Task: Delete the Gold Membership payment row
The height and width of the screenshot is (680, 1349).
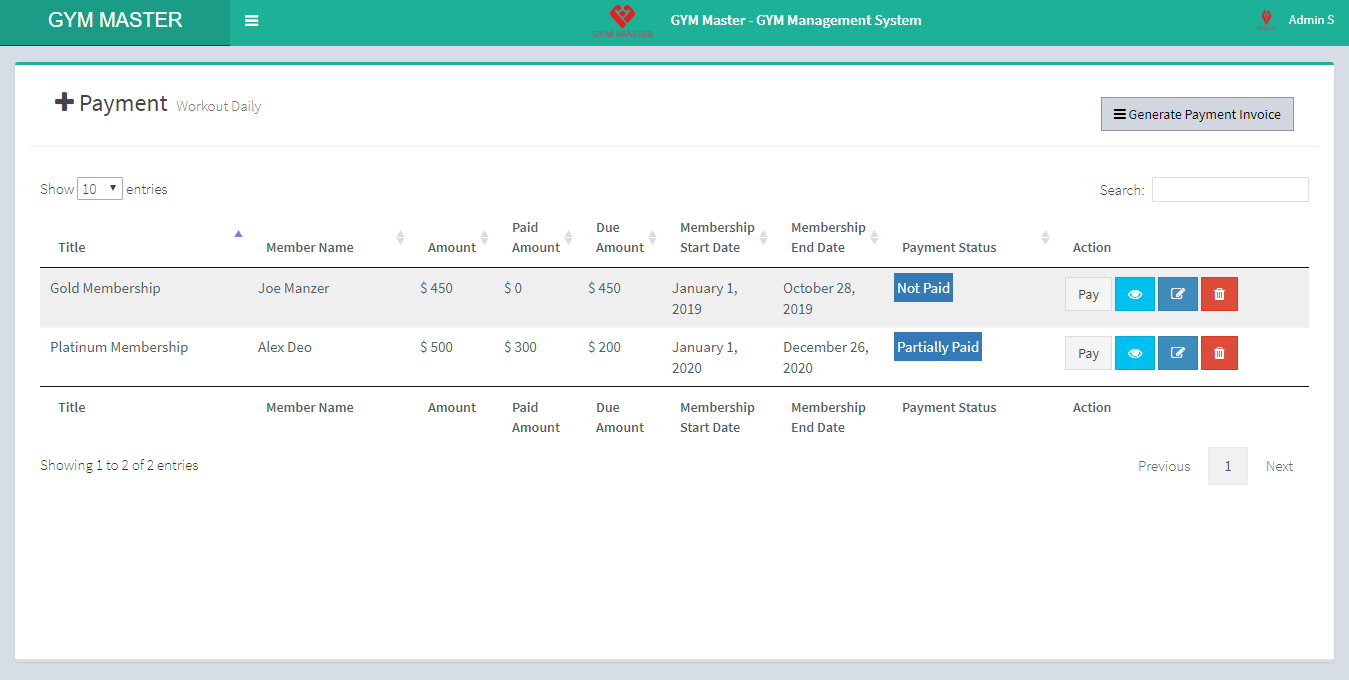Action: (x=1219, y=294)
